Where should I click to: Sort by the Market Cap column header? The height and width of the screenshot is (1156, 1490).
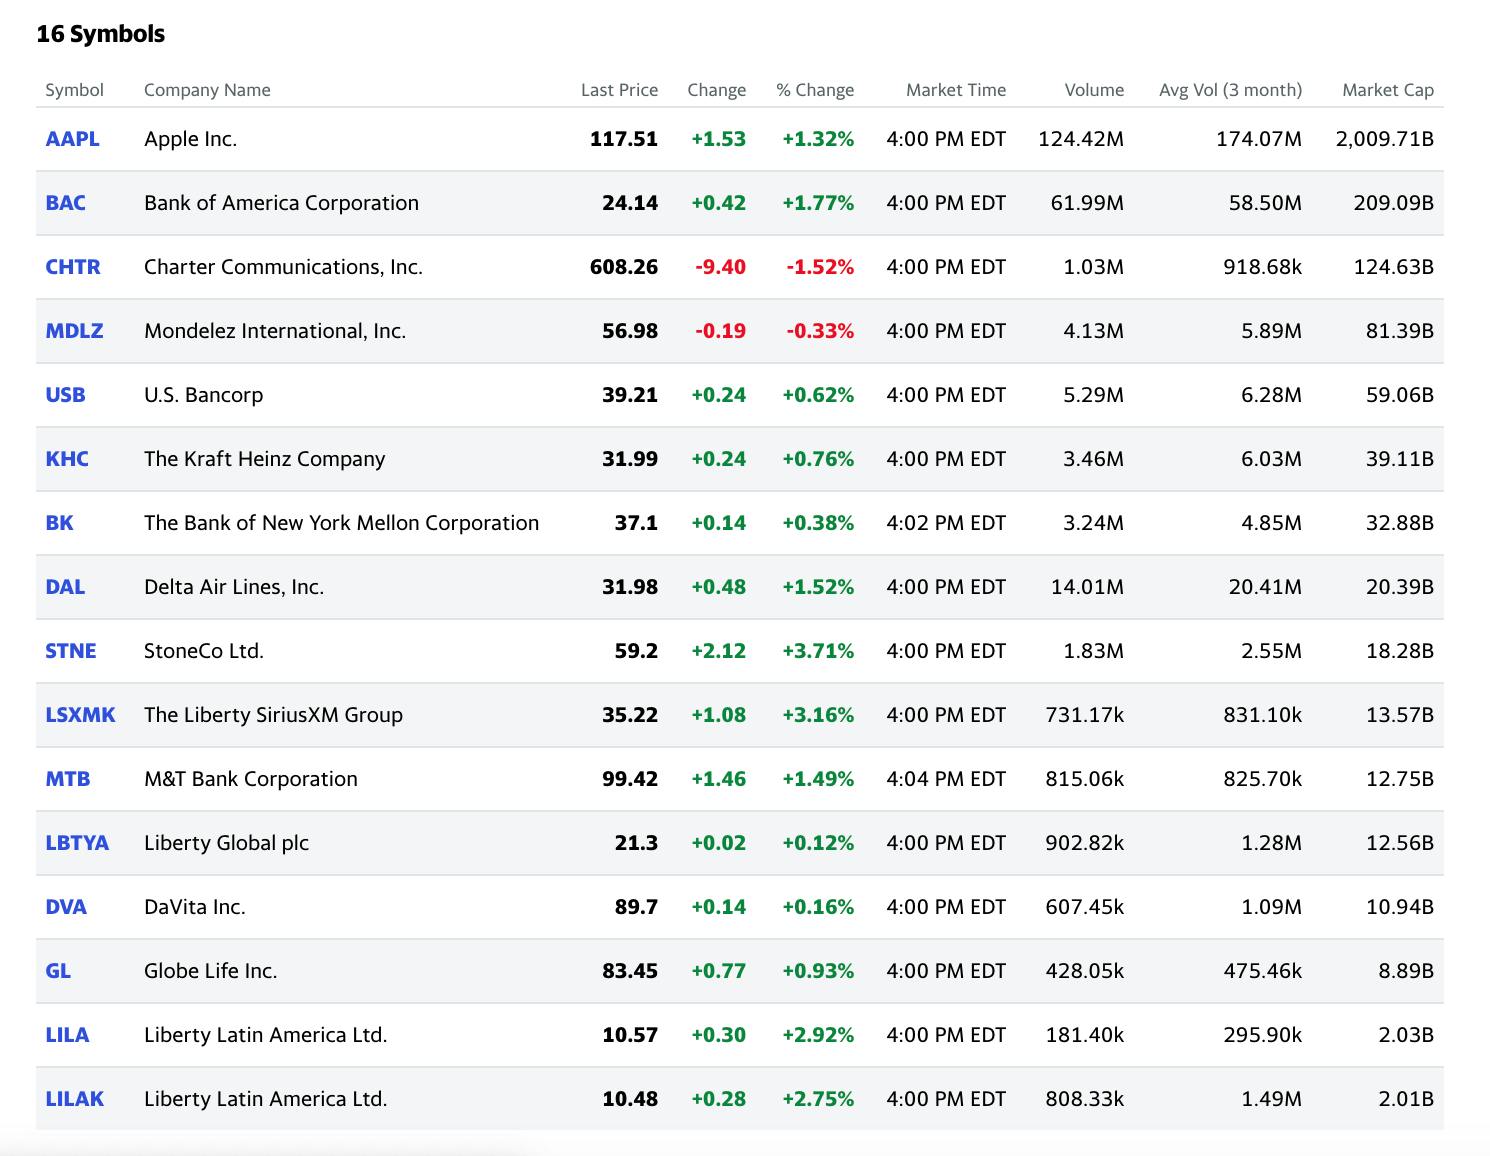[1388, 90]
